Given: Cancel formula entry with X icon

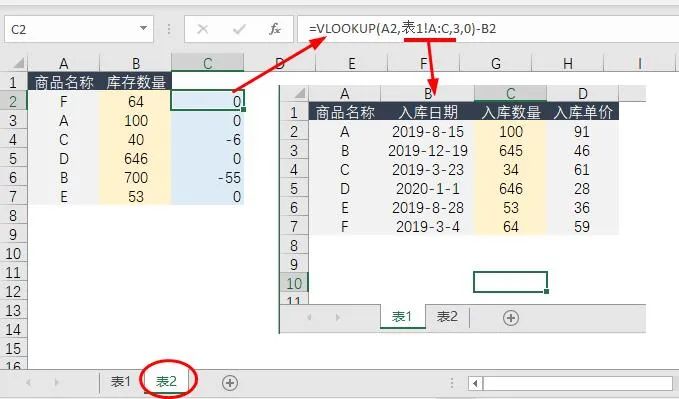Looking at the screenshot, I should [x=202, y=29].
